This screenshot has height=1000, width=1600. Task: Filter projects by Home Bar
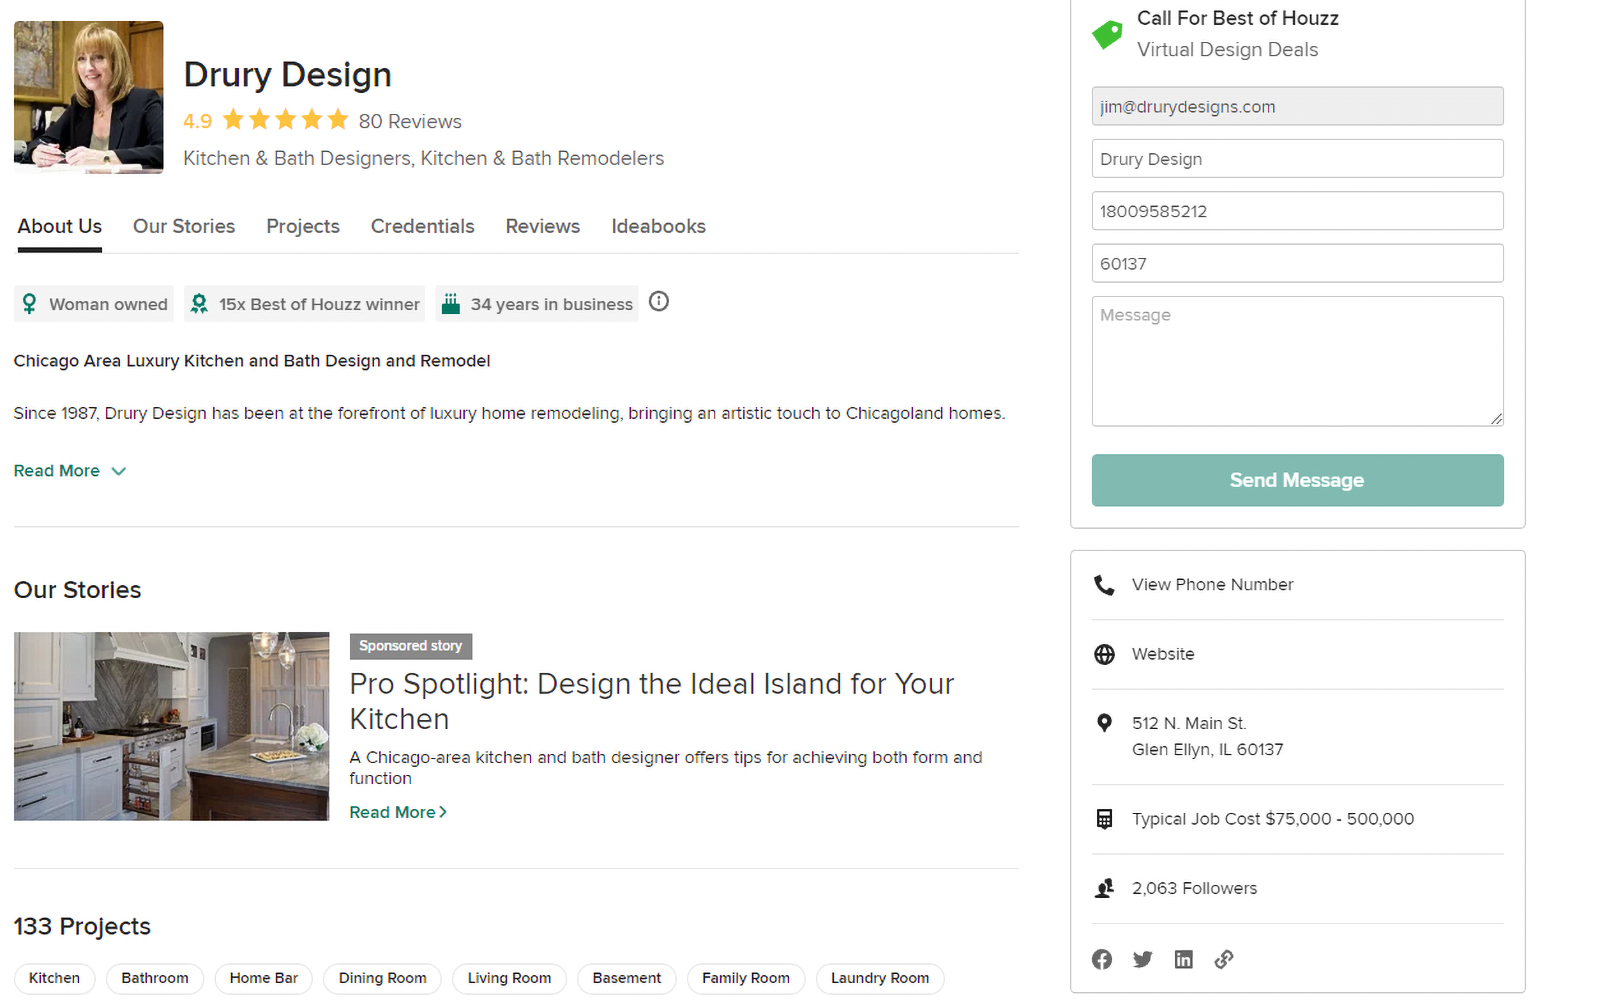coord(264,978)
